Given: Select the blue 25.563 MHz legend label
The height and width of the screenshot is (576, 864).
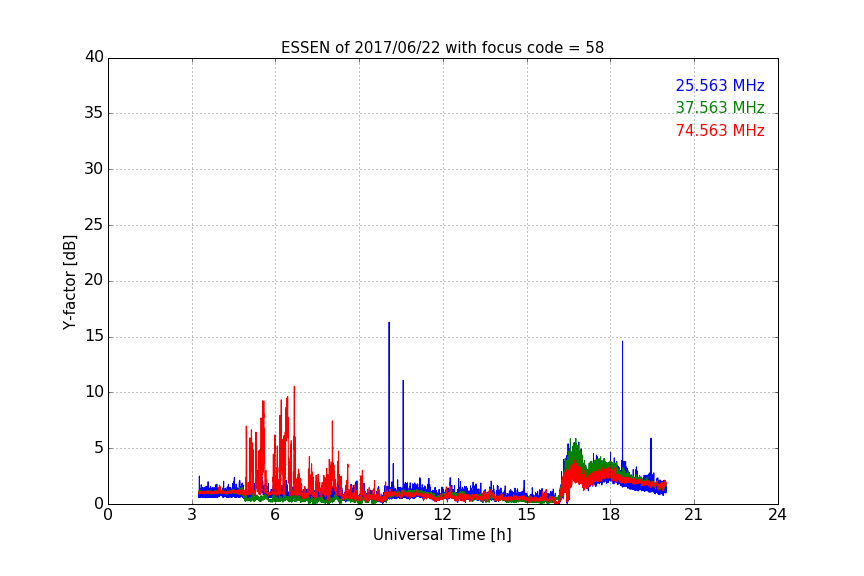Looking at the screenshot, I should pyautogui.click(x=720, y=86).
